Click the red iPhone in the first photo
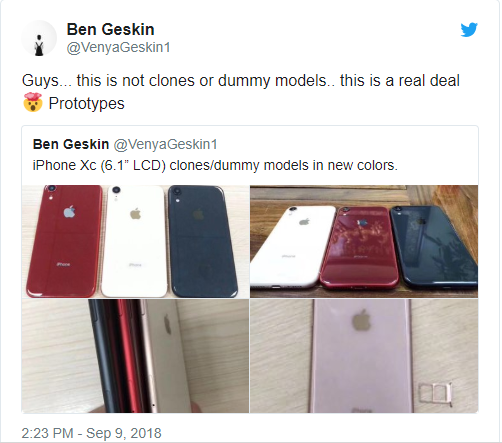 click(65, 241)
